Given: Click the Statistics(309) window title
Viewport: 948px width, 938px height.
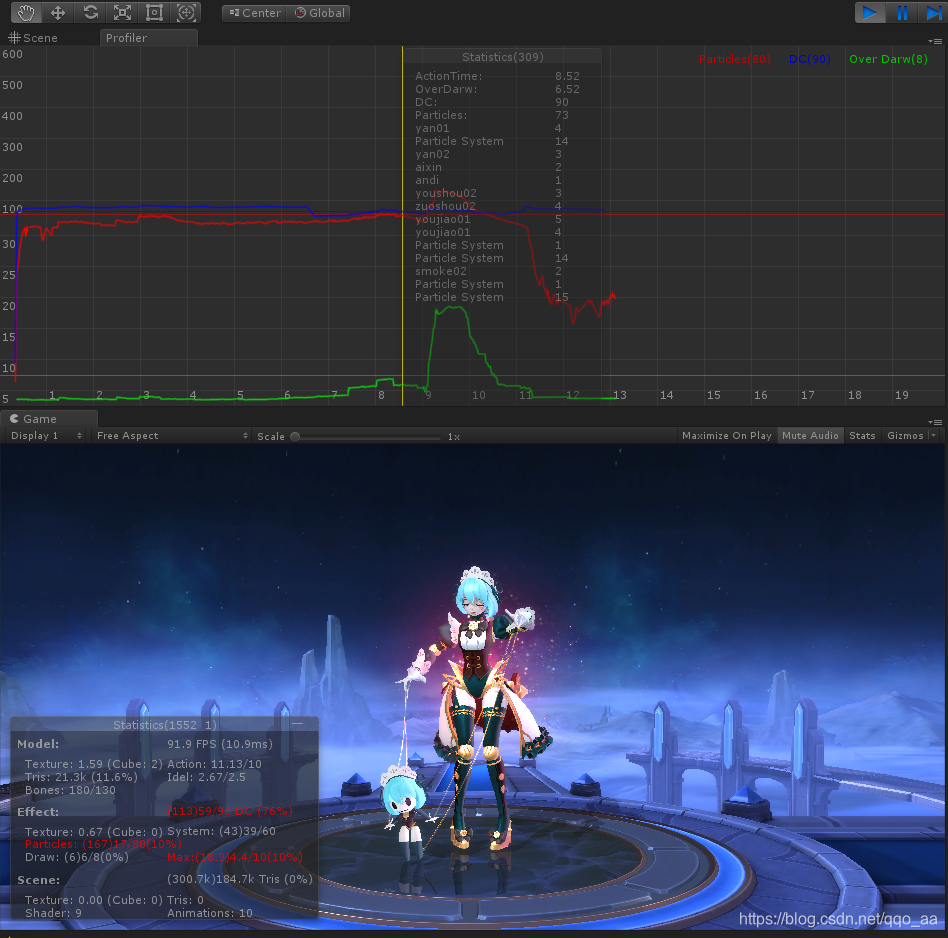Looking at the screenshot, I should point(503,57).
